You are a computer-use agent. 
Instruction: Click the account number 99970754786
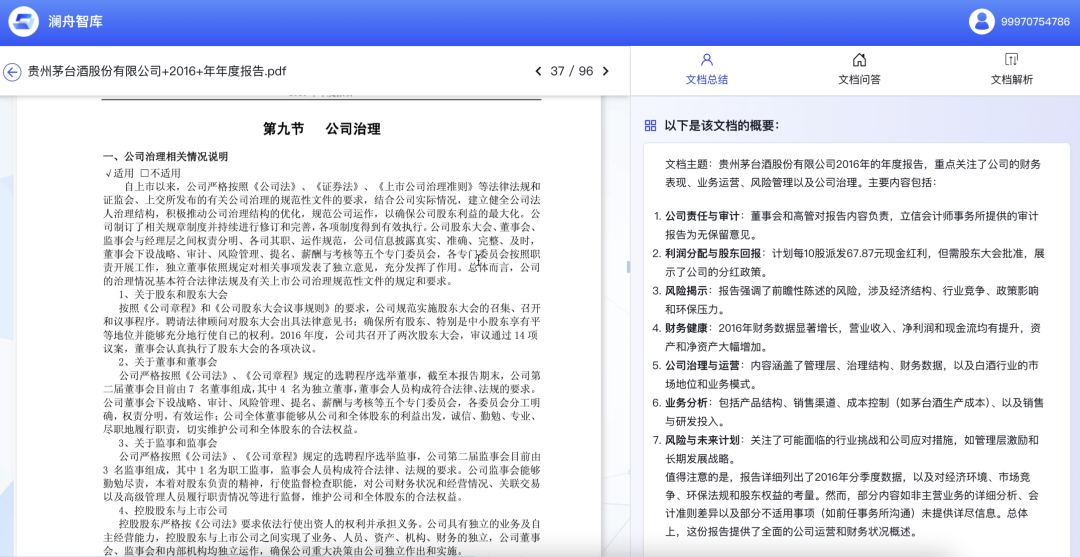pyautogui.click(x=1035, y=22)
